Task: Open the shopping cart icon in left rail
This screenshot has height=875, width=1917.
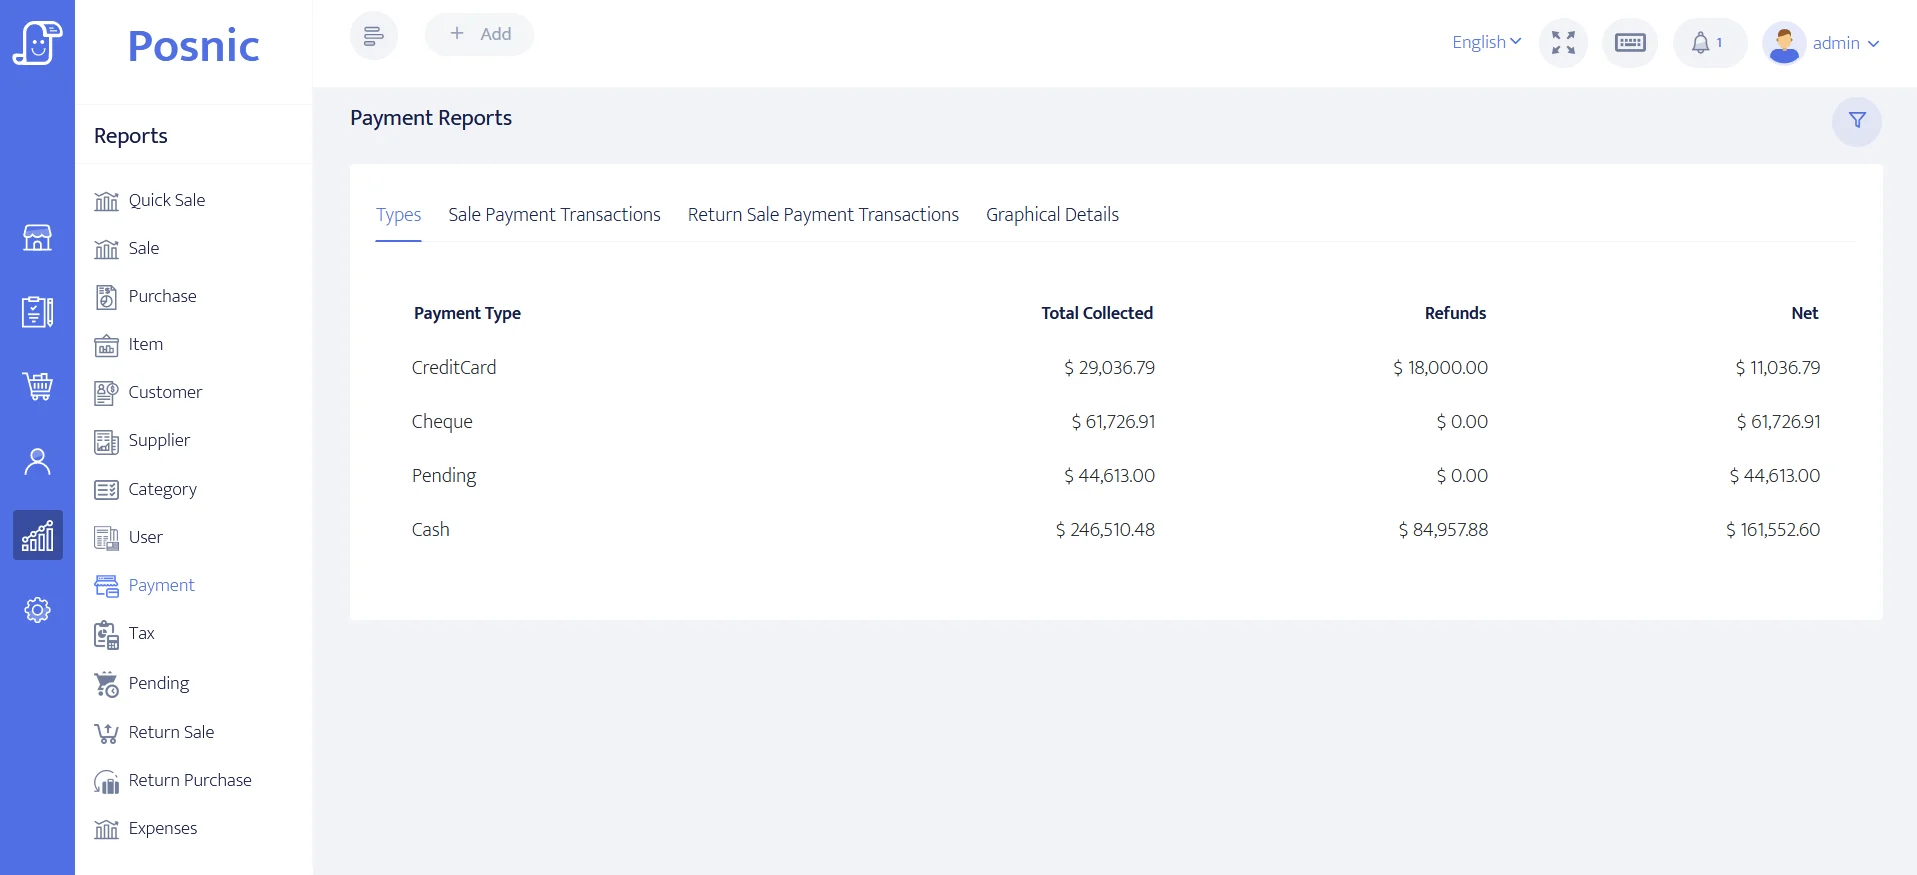Action: coord(37,386)
